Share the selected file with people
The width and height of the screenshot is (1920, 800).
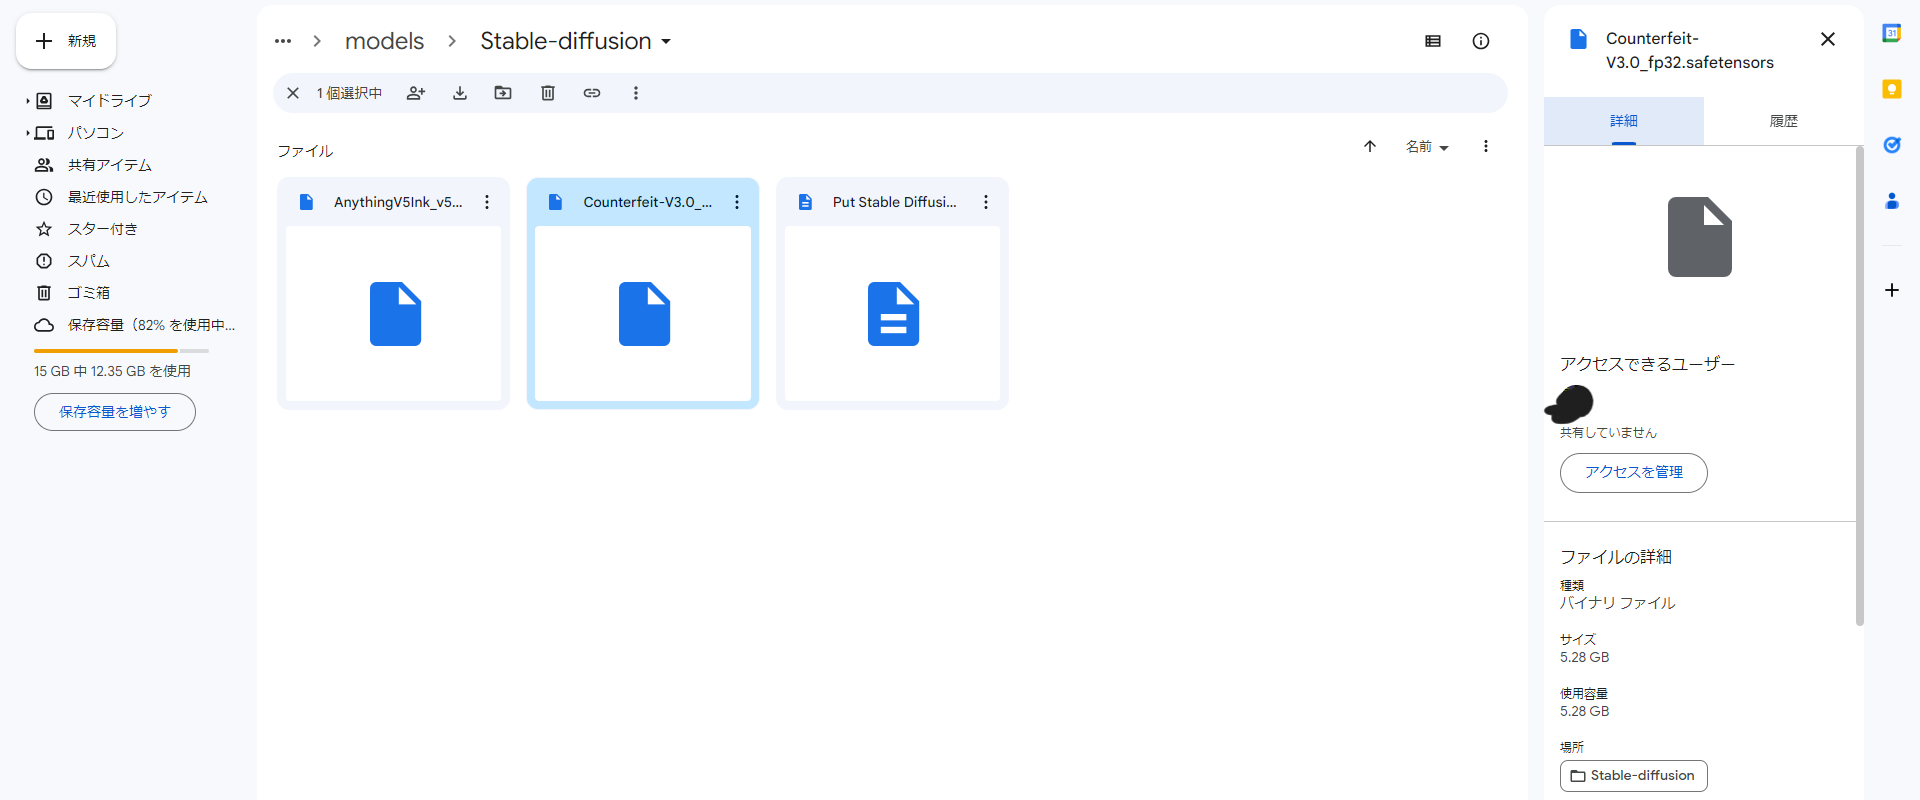click(x=416, y=93)
